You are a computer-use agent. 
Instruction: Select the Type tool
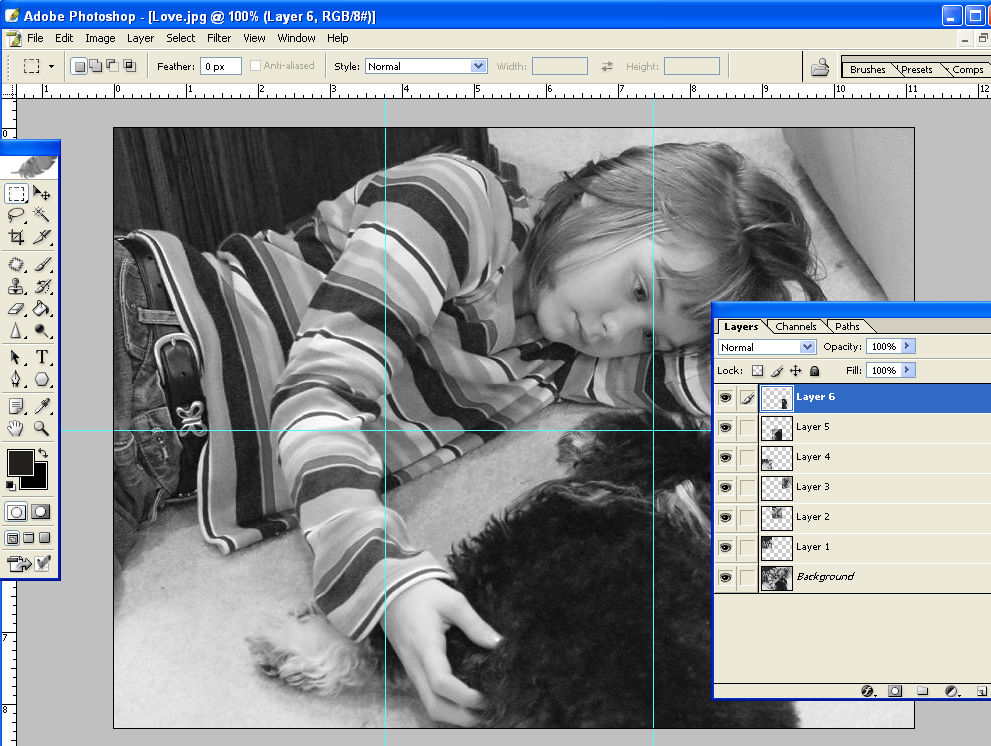[x=42, y=357]
